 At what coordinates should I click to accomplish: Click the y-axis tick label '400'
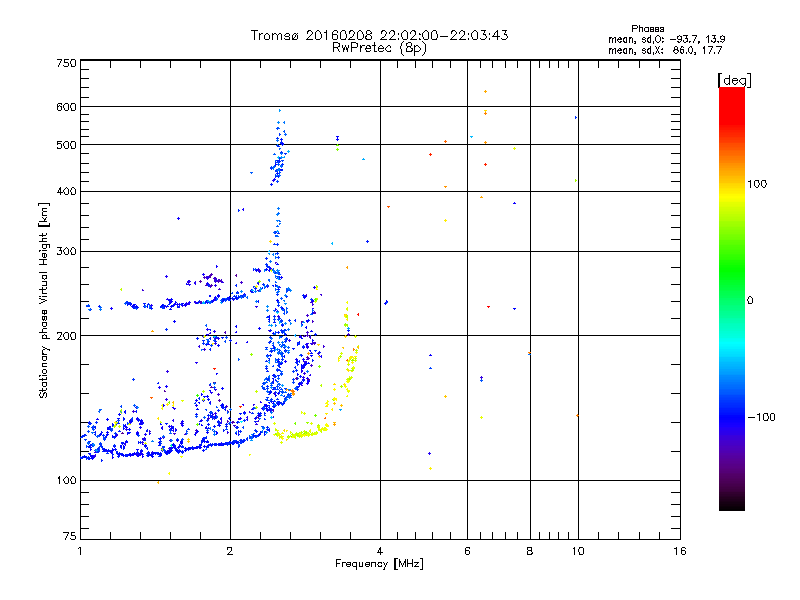(67, 192)
